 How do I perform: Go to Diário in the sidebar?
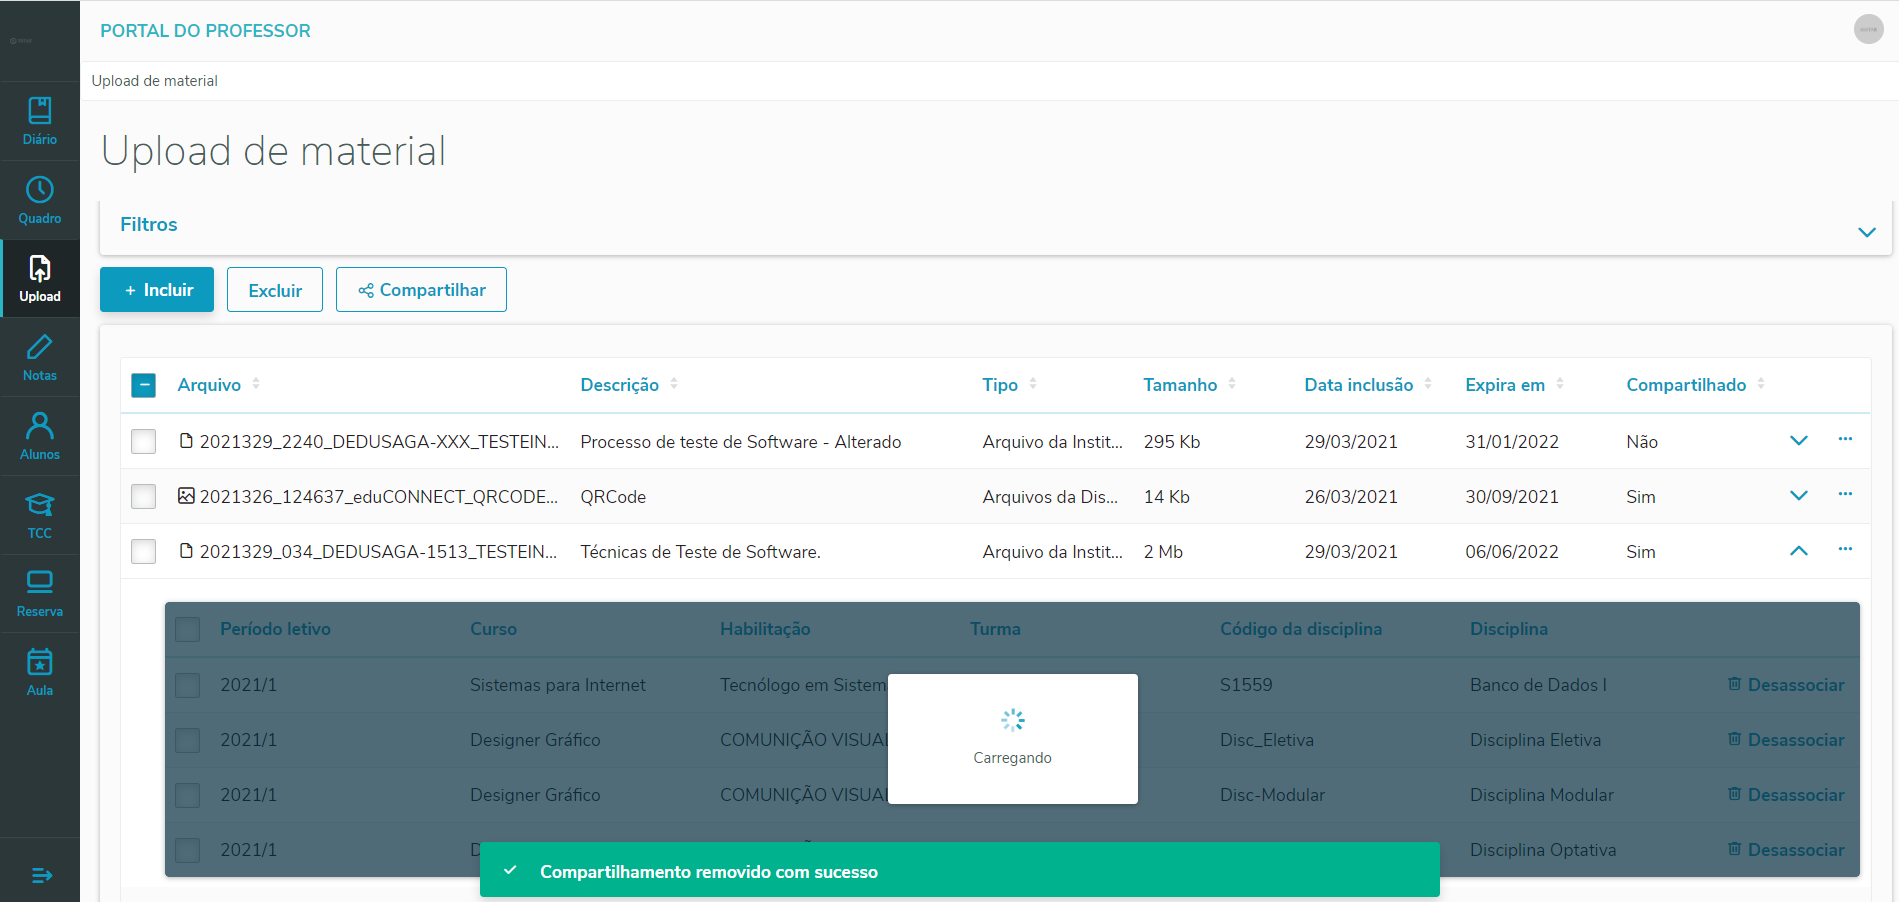point(40,122)
